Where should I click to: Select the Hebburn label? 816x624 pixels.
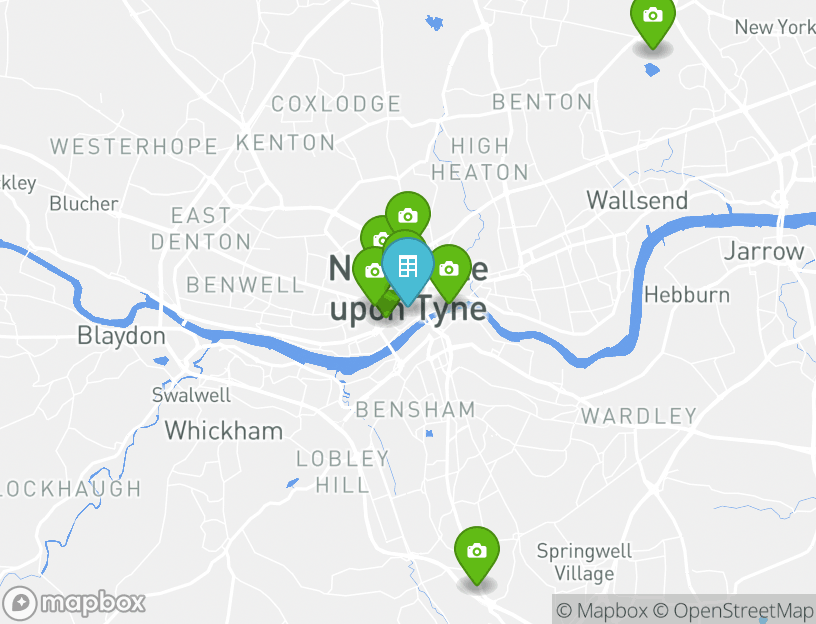coord(687,295)
